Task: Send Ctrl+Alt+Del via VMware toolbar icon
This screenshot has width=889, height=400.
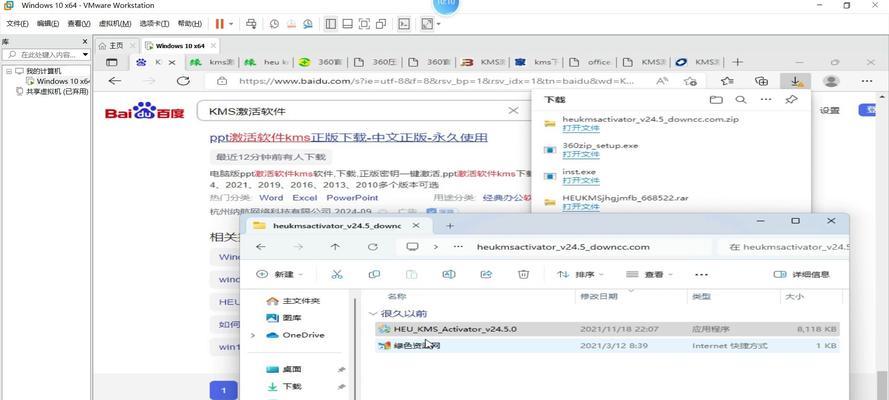Action: [251, 24]
